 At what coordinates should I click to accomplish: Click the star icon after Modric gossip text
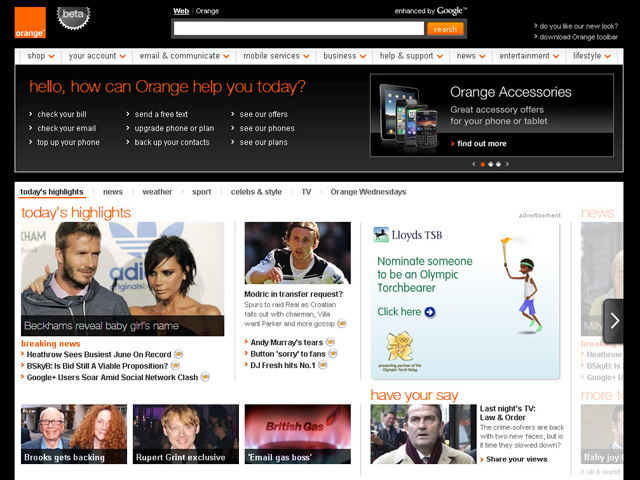(342, 324)
